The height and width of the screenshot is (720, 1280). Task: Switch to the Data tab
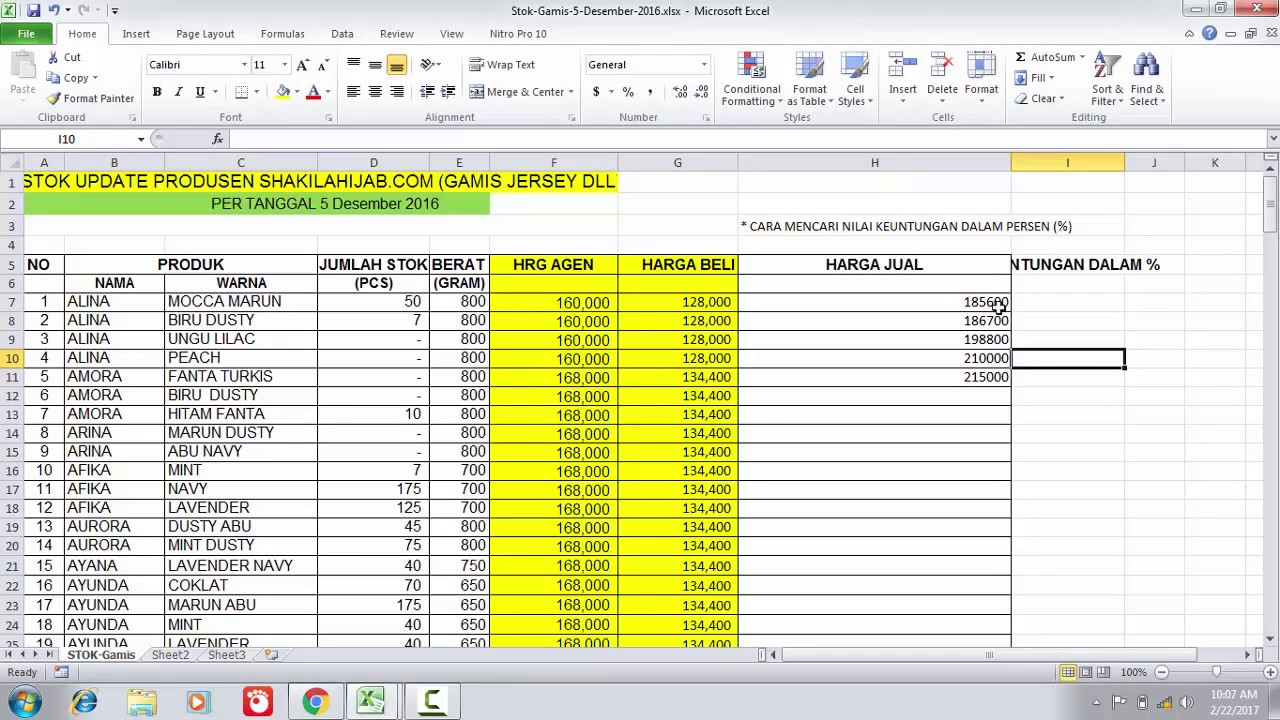point(342,34)
